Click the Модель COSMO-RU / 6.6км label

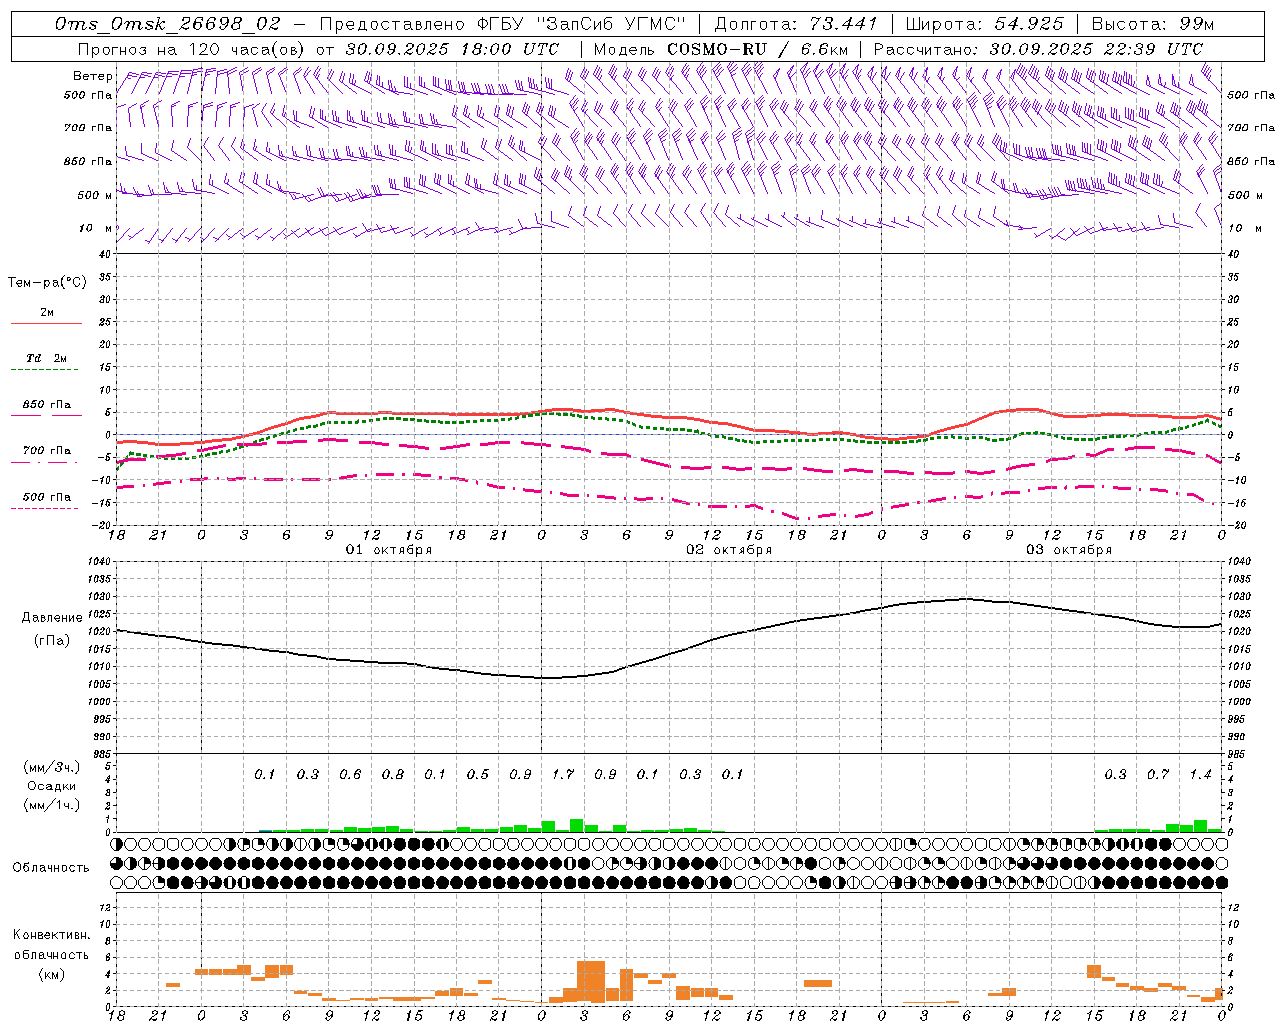[720, 49]
